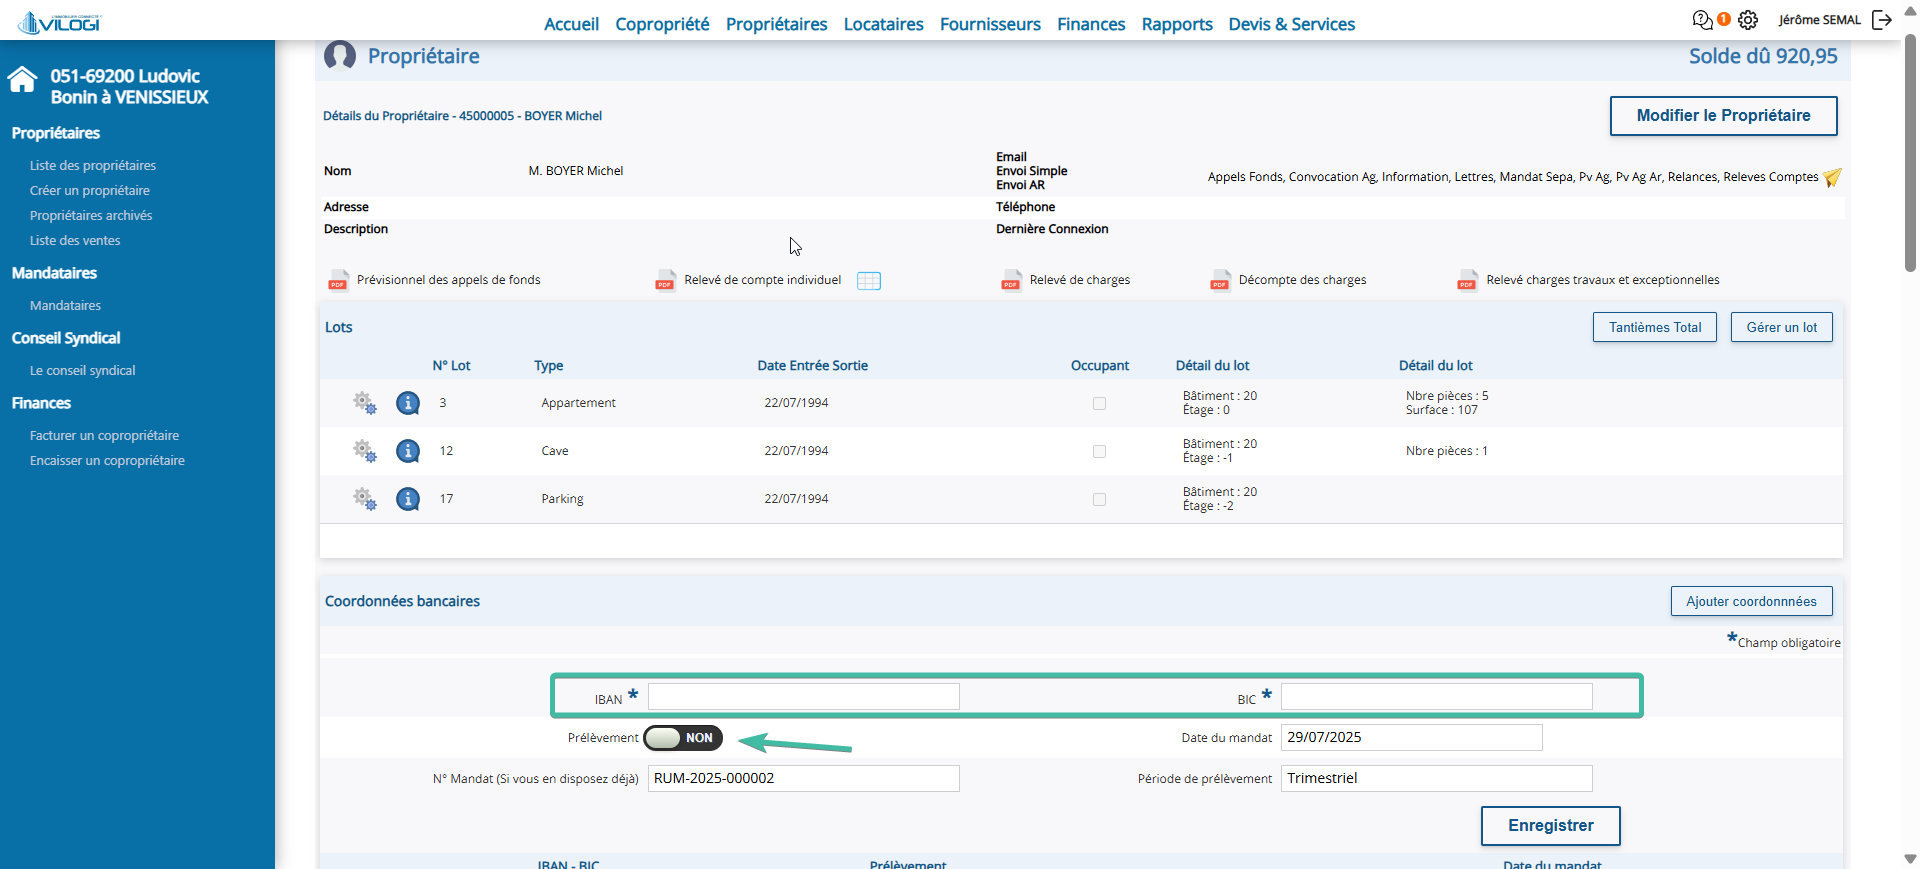Open Relevé charges travaux et exceptionnelles PDF icon
The height and width of the screenshot is (869, 1920).
(1467, 280)
